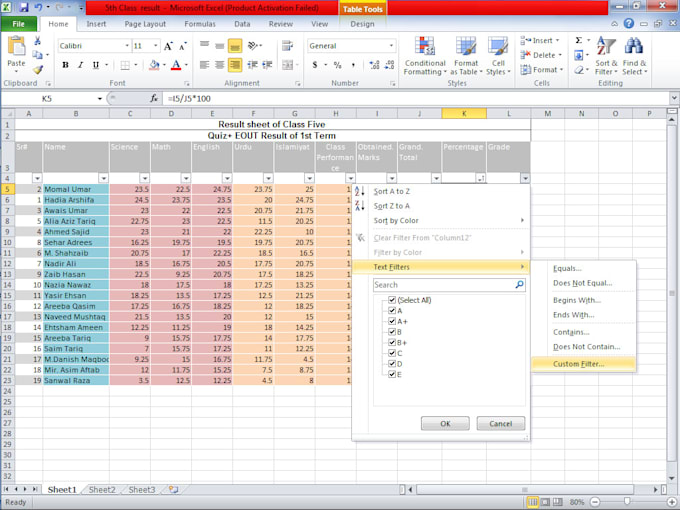Click the Help question mark icon
The height and width of the screenshot is (510, 680).
coord(628,24)
